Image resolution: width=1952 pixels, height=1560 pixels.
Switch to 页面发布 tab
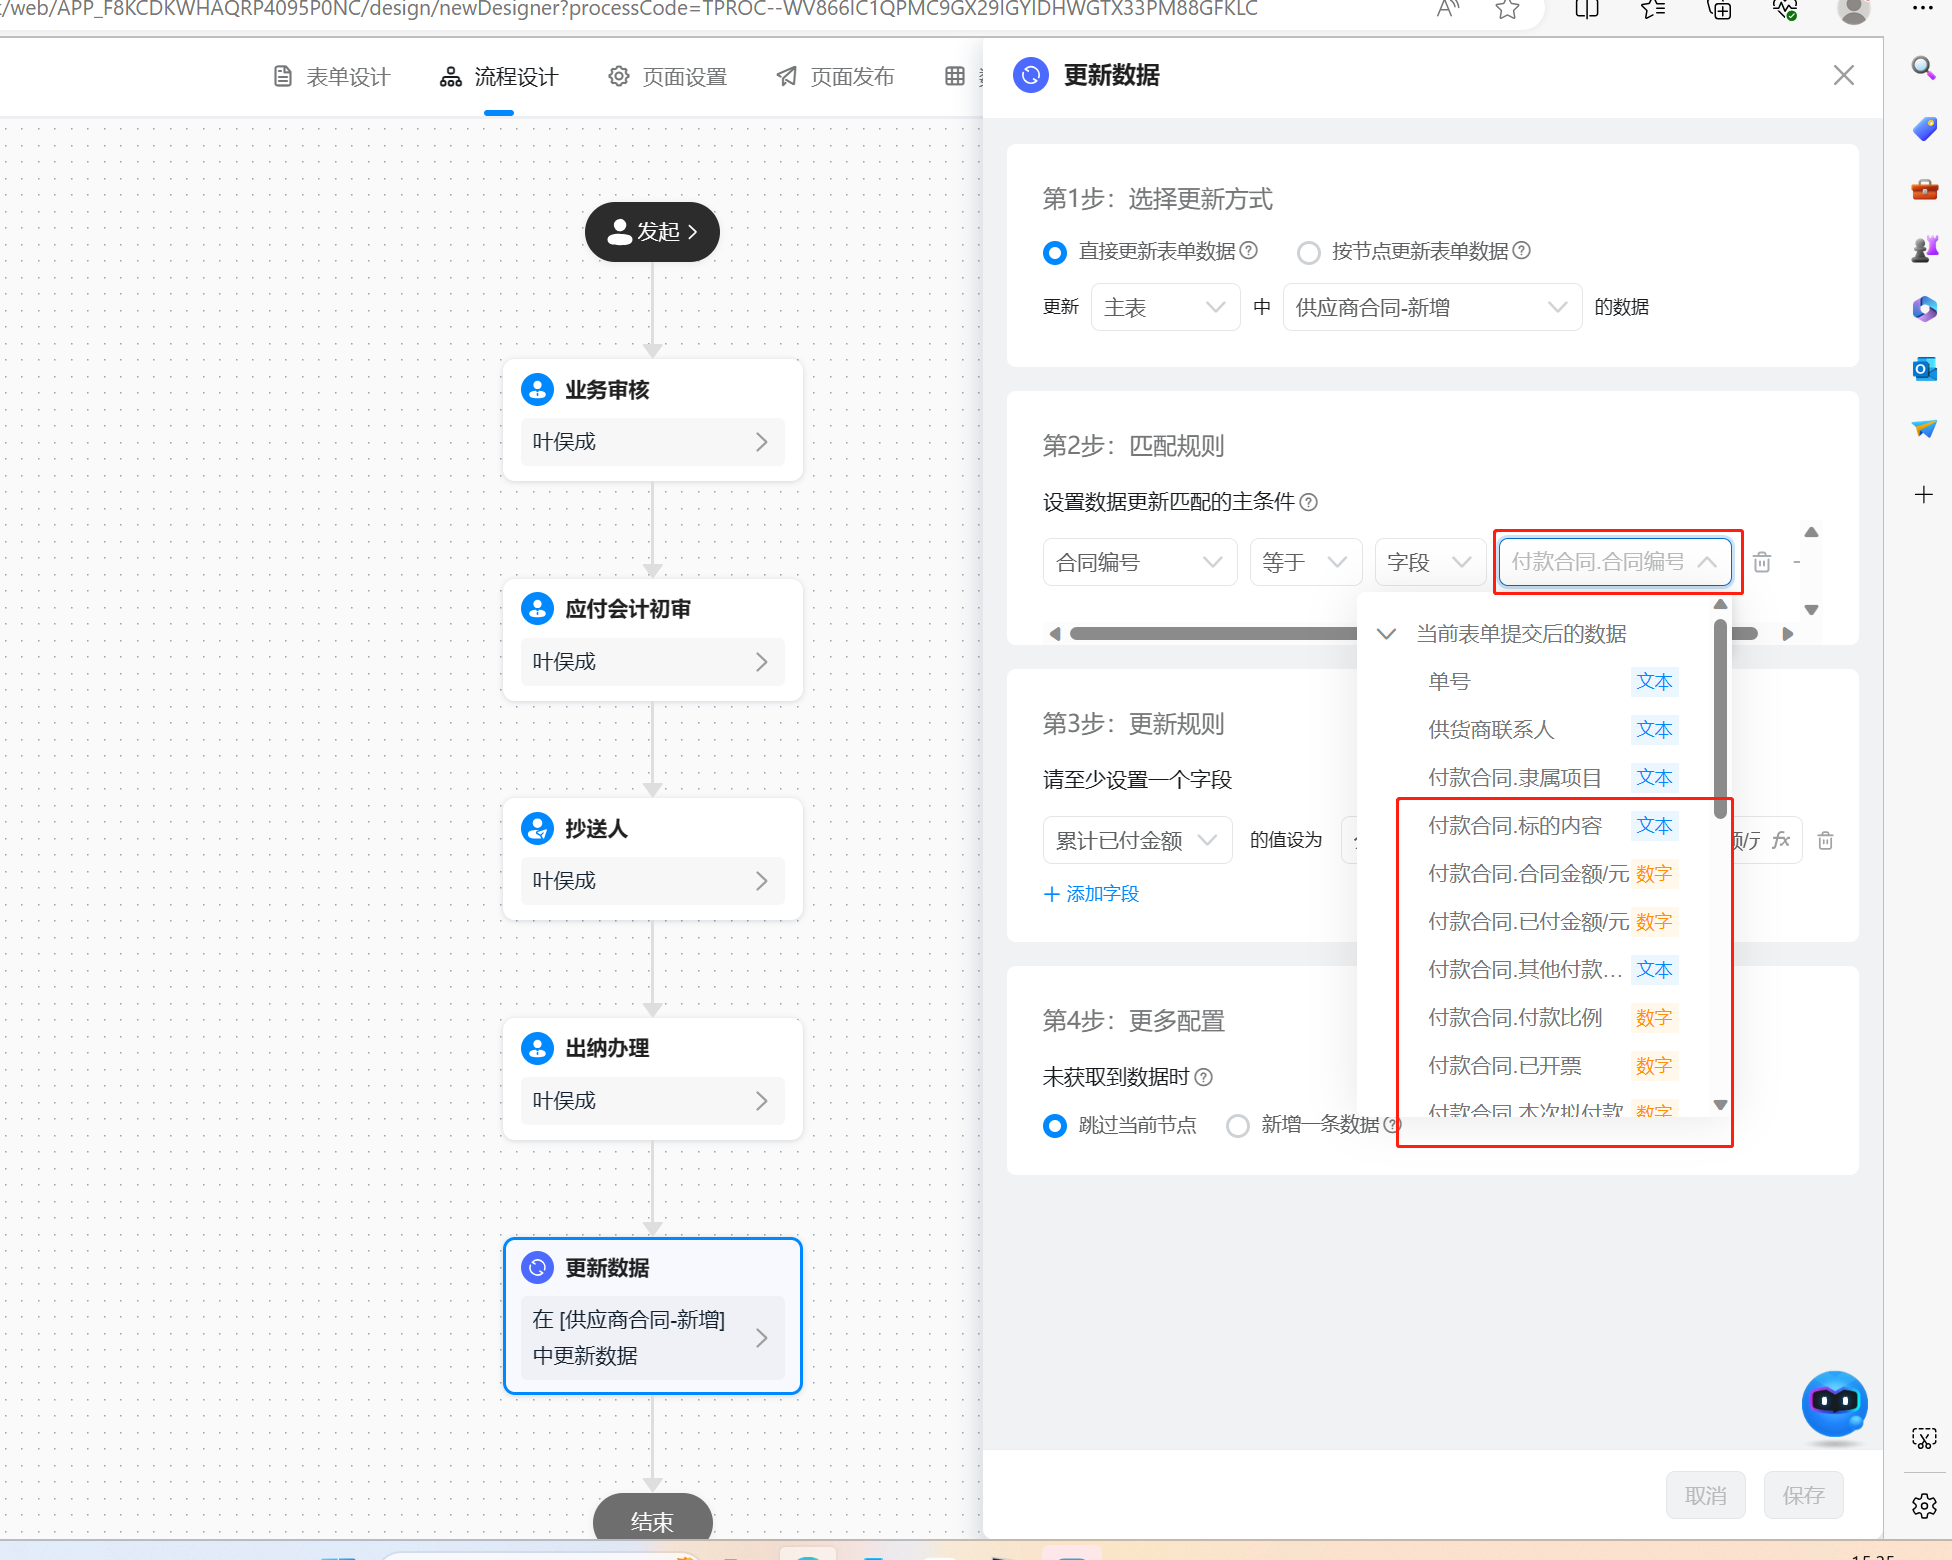835,77
